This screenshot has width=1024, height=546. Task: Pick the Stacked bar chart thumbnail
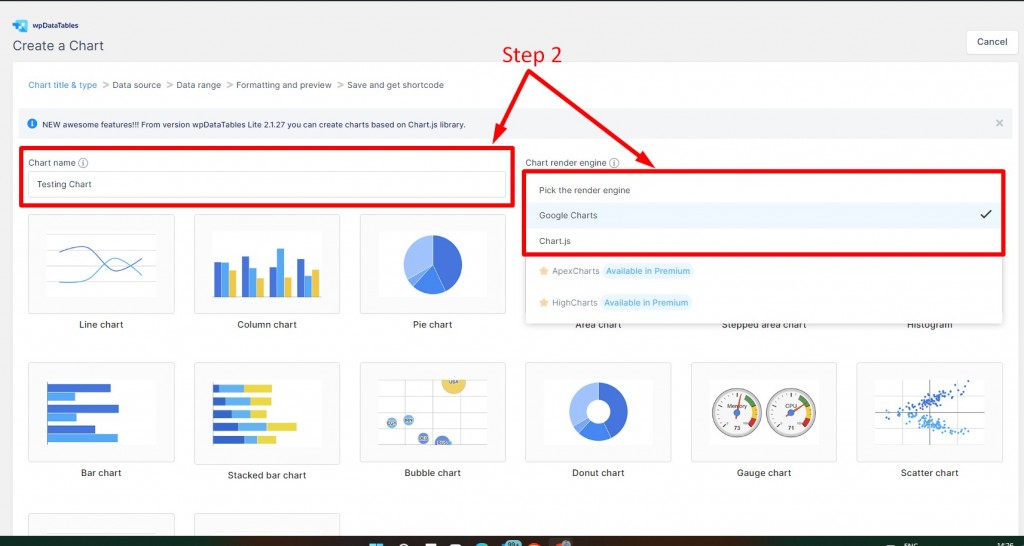(267, 413)
